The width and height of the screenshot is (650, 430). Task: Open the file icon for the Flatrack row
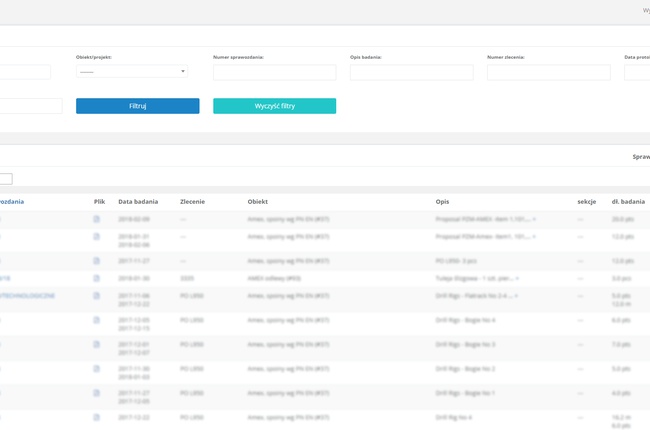pyautogui.click(x=97, y=296)
